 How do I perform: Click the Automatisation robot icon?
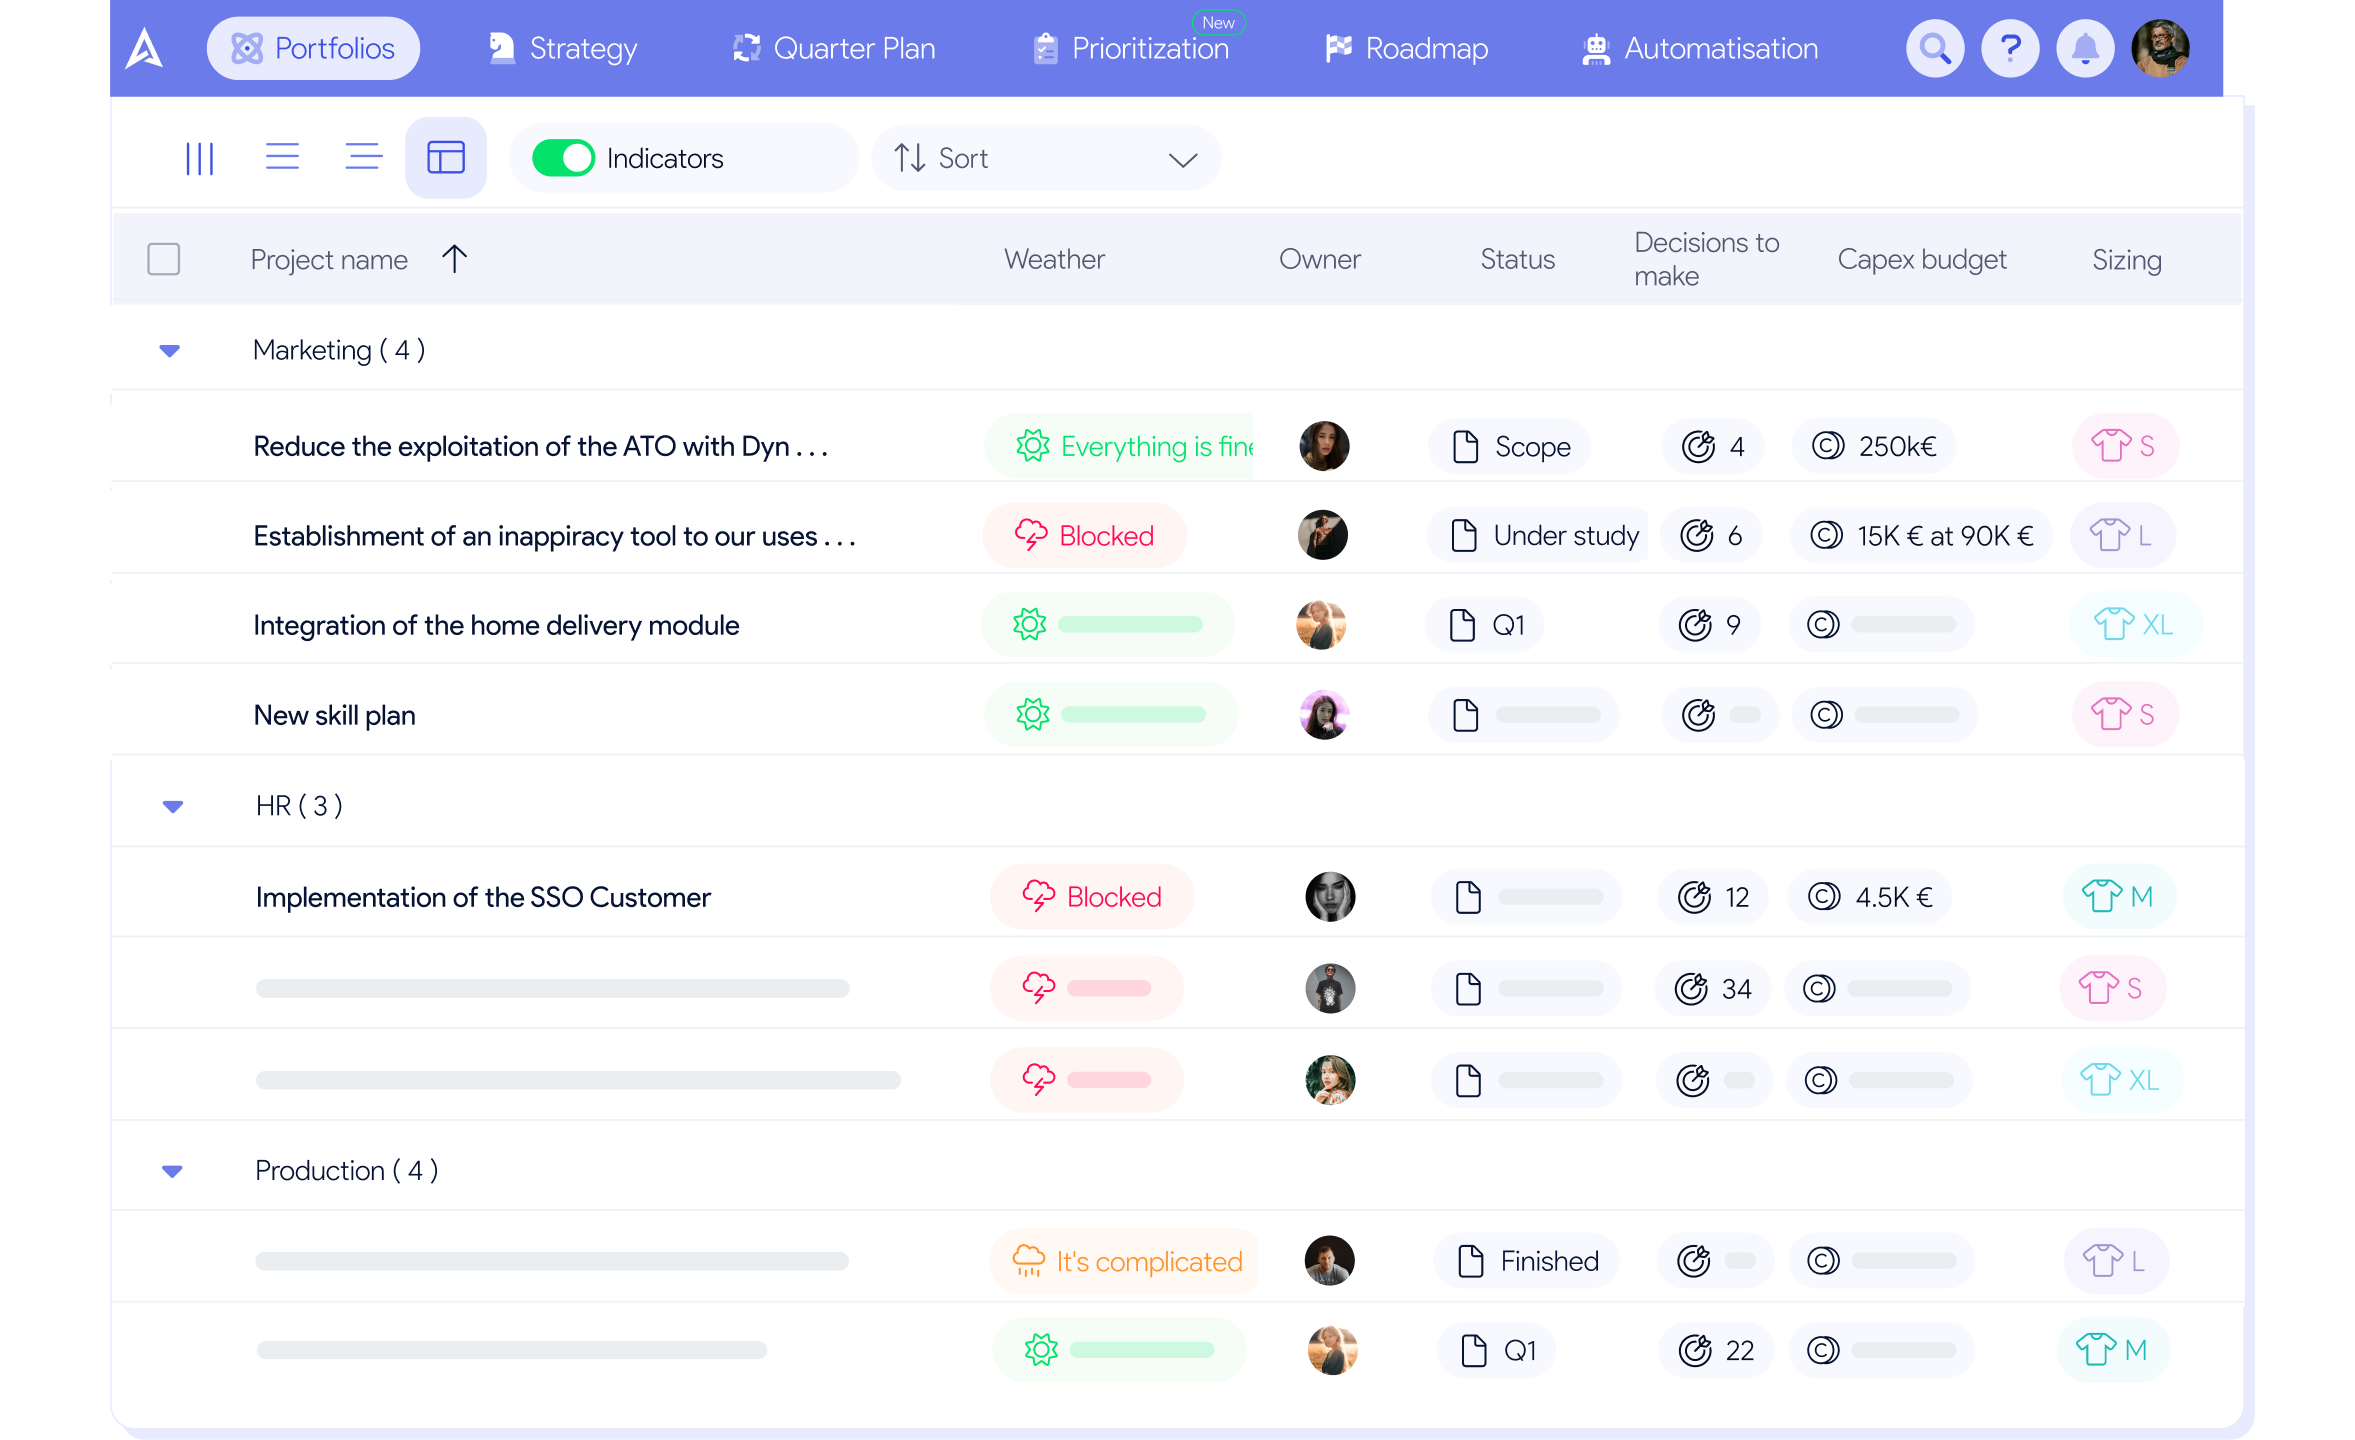[x=1597, y=47]
